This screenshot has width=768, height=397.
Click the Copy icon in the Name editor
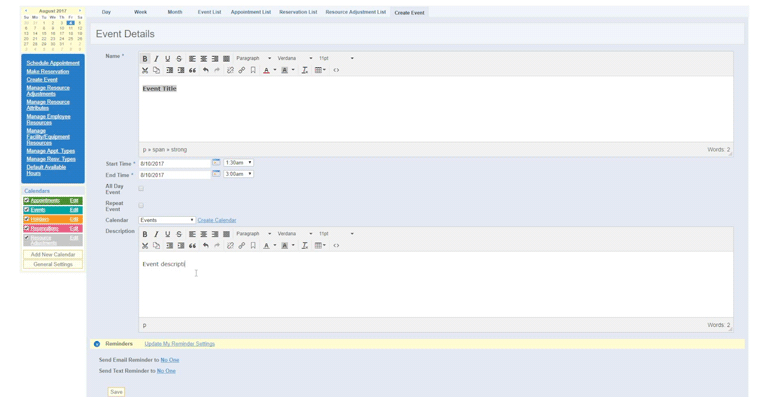click(156, 70)
